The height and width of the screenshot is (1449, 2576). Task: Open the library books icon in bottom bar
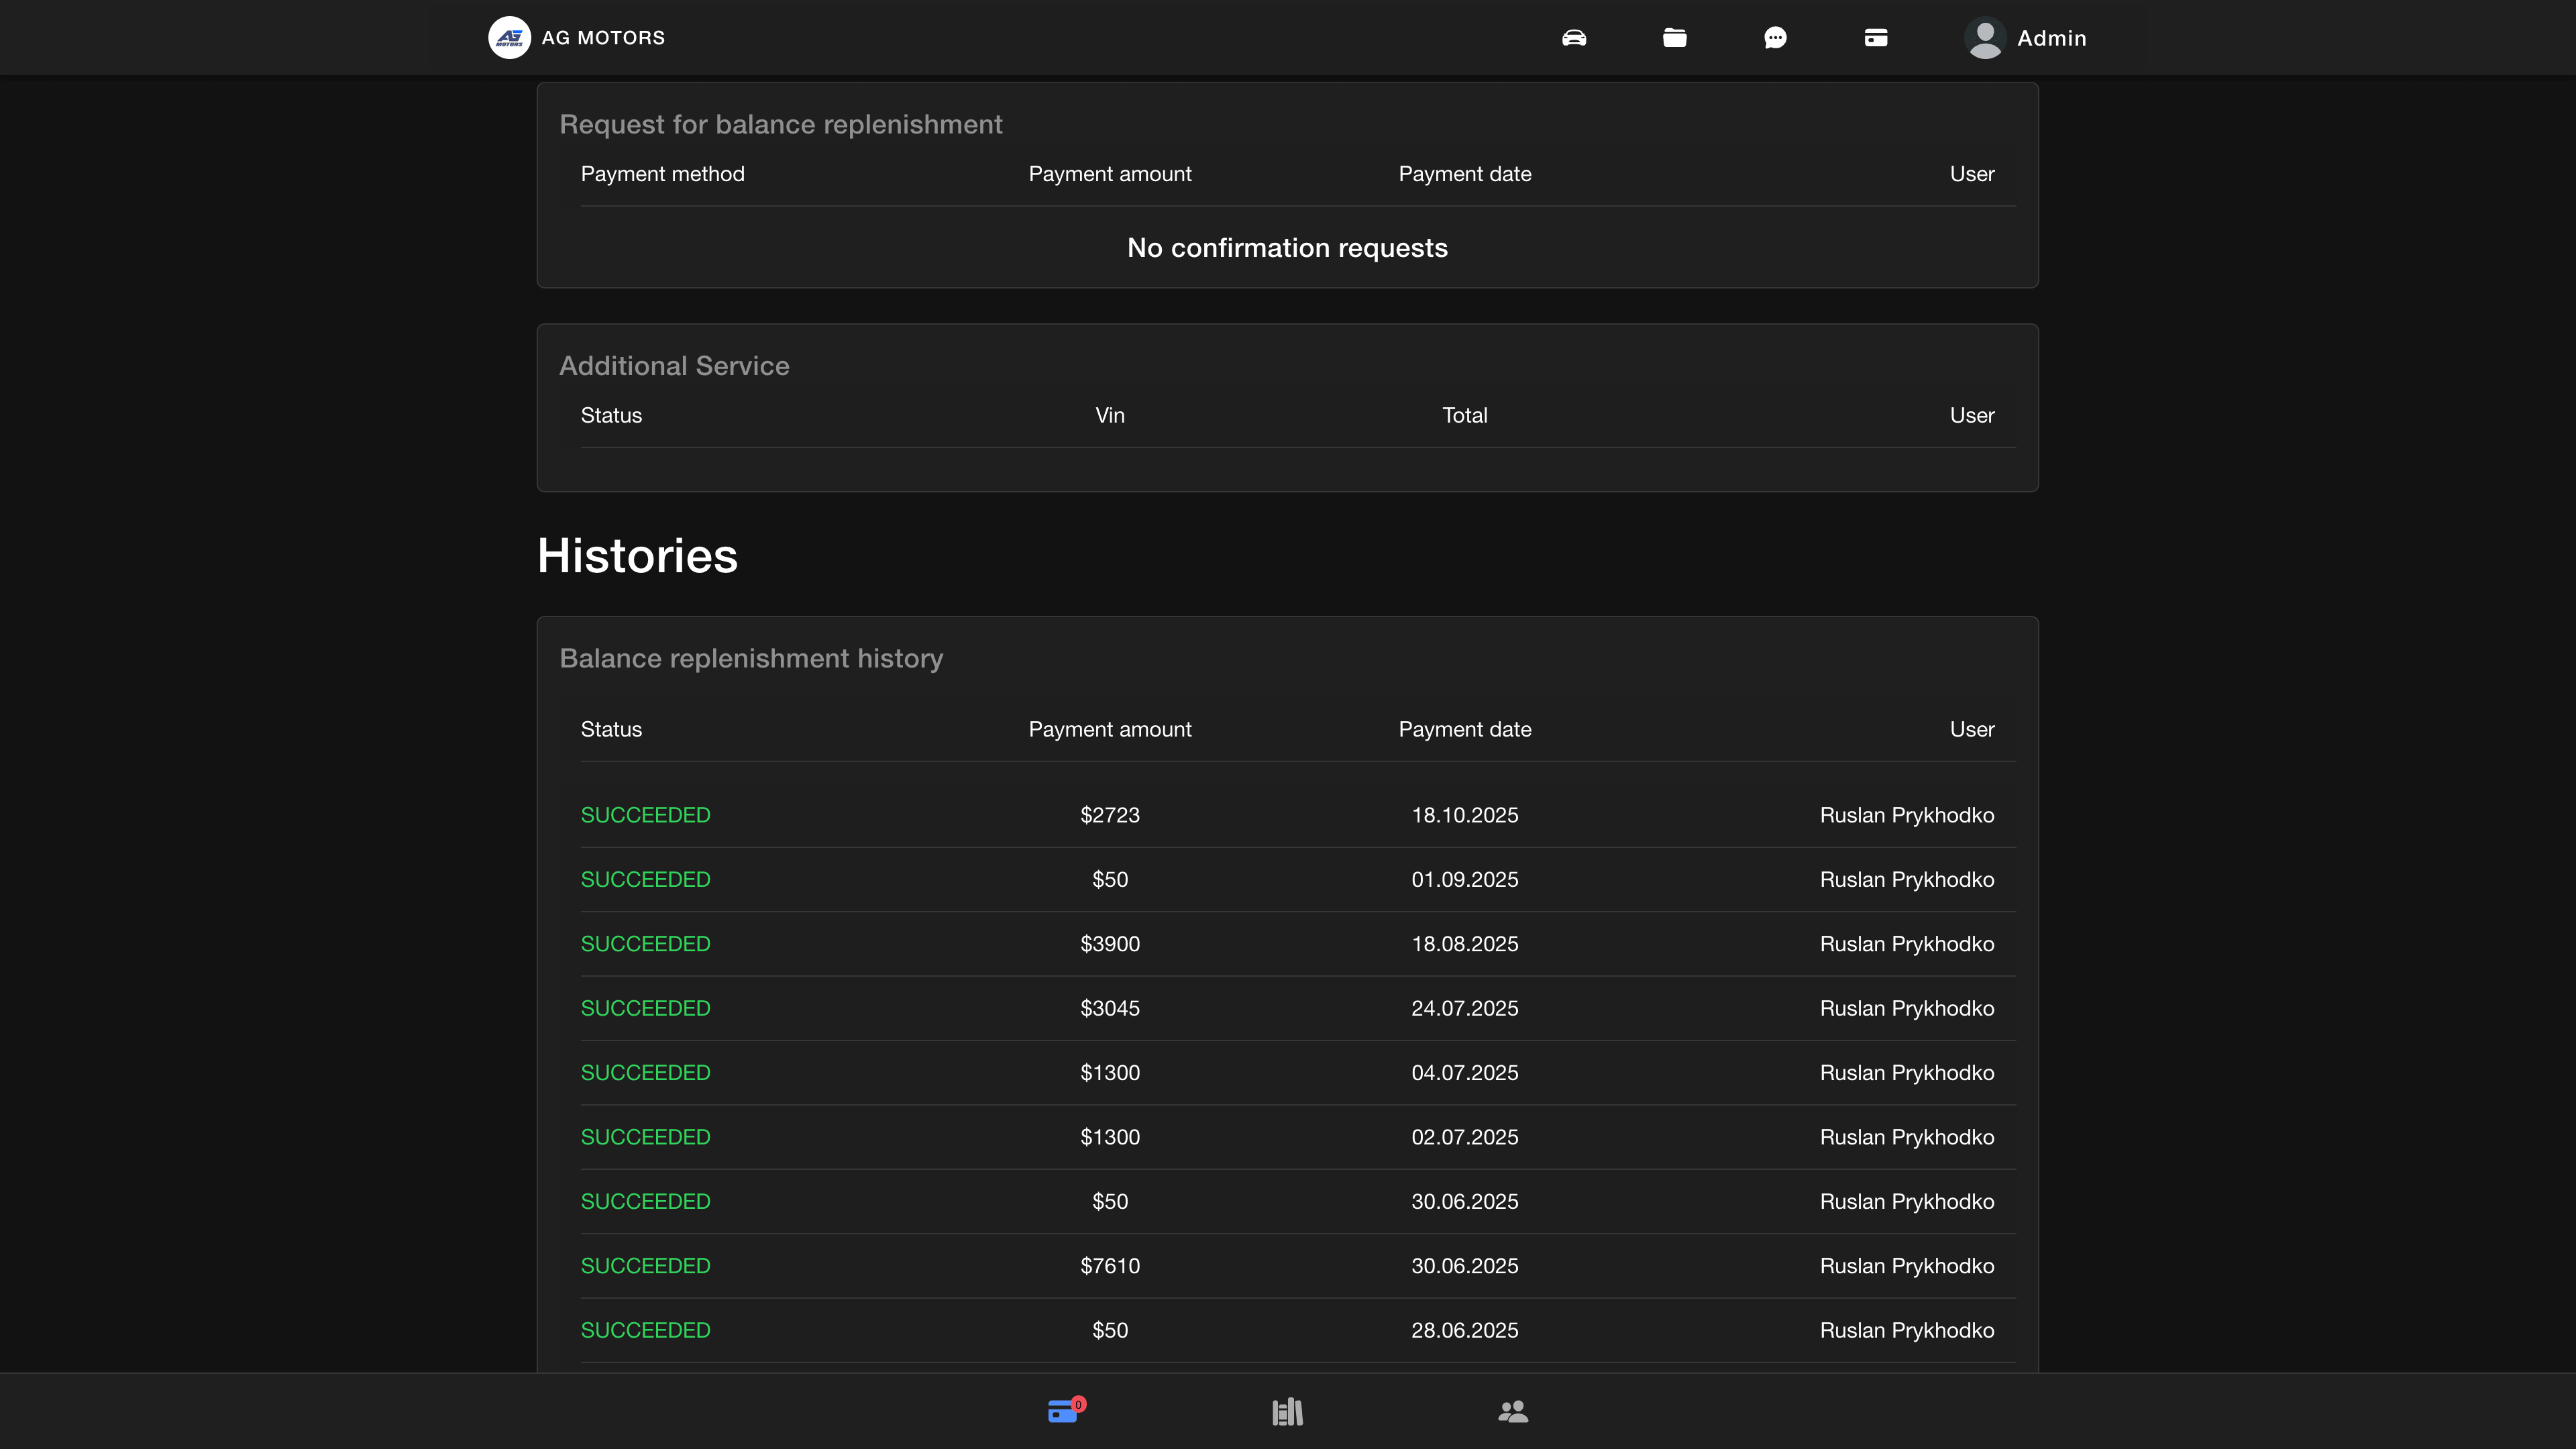(x=1287, y=1411)
